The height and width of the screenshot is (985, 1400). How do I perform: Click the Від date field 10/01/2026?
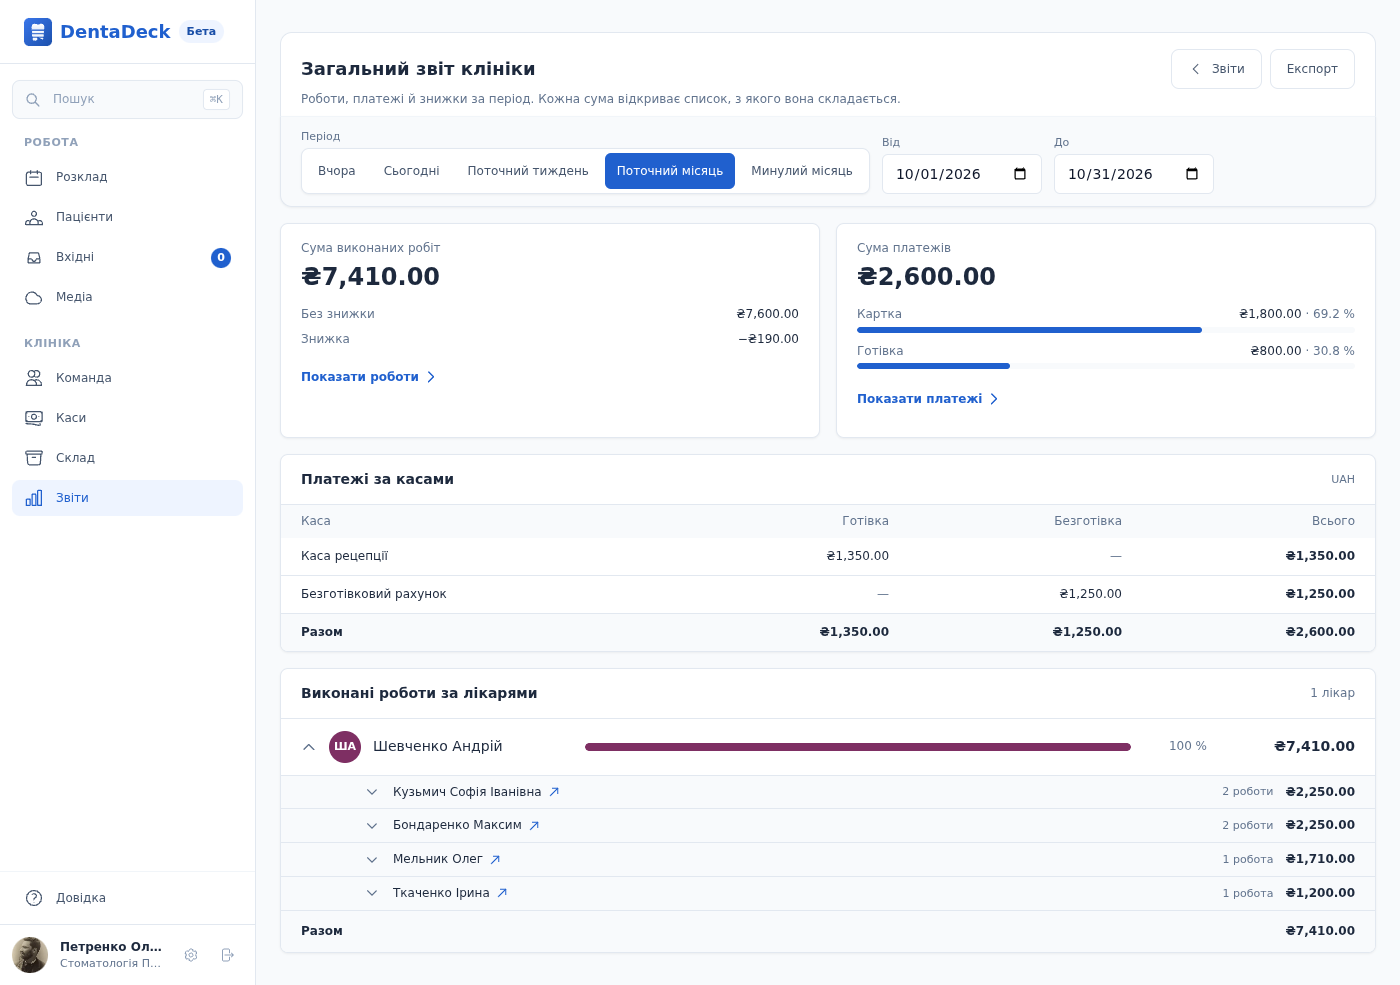(x=961, y=174)
